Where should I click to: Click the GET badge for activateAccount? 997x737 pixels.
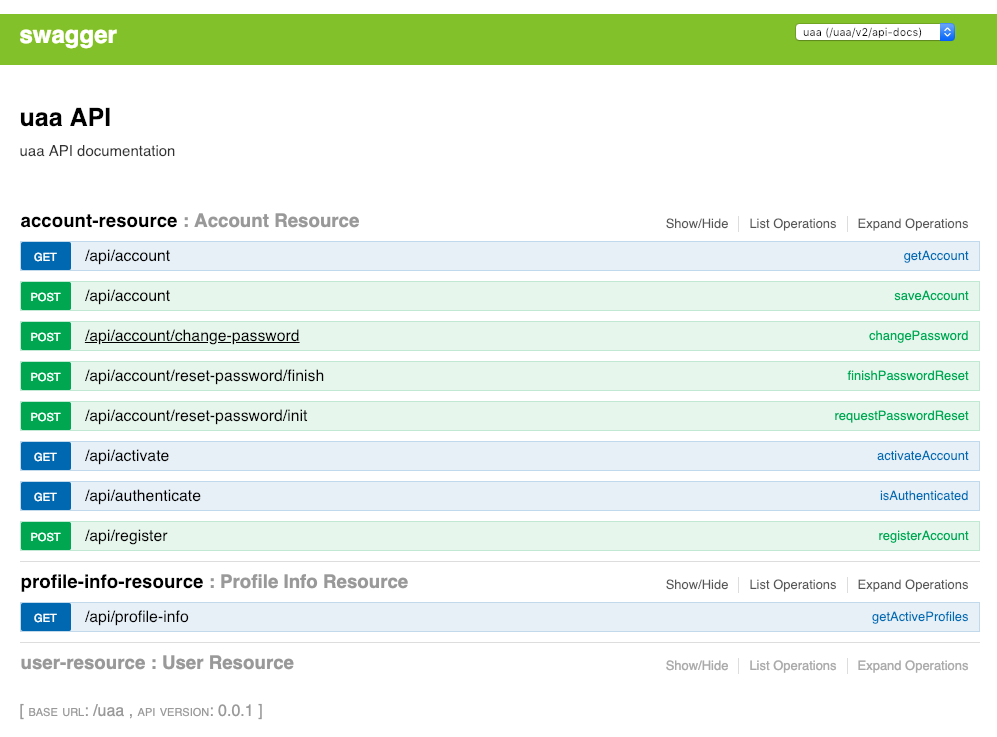click(x=45, y=457)
